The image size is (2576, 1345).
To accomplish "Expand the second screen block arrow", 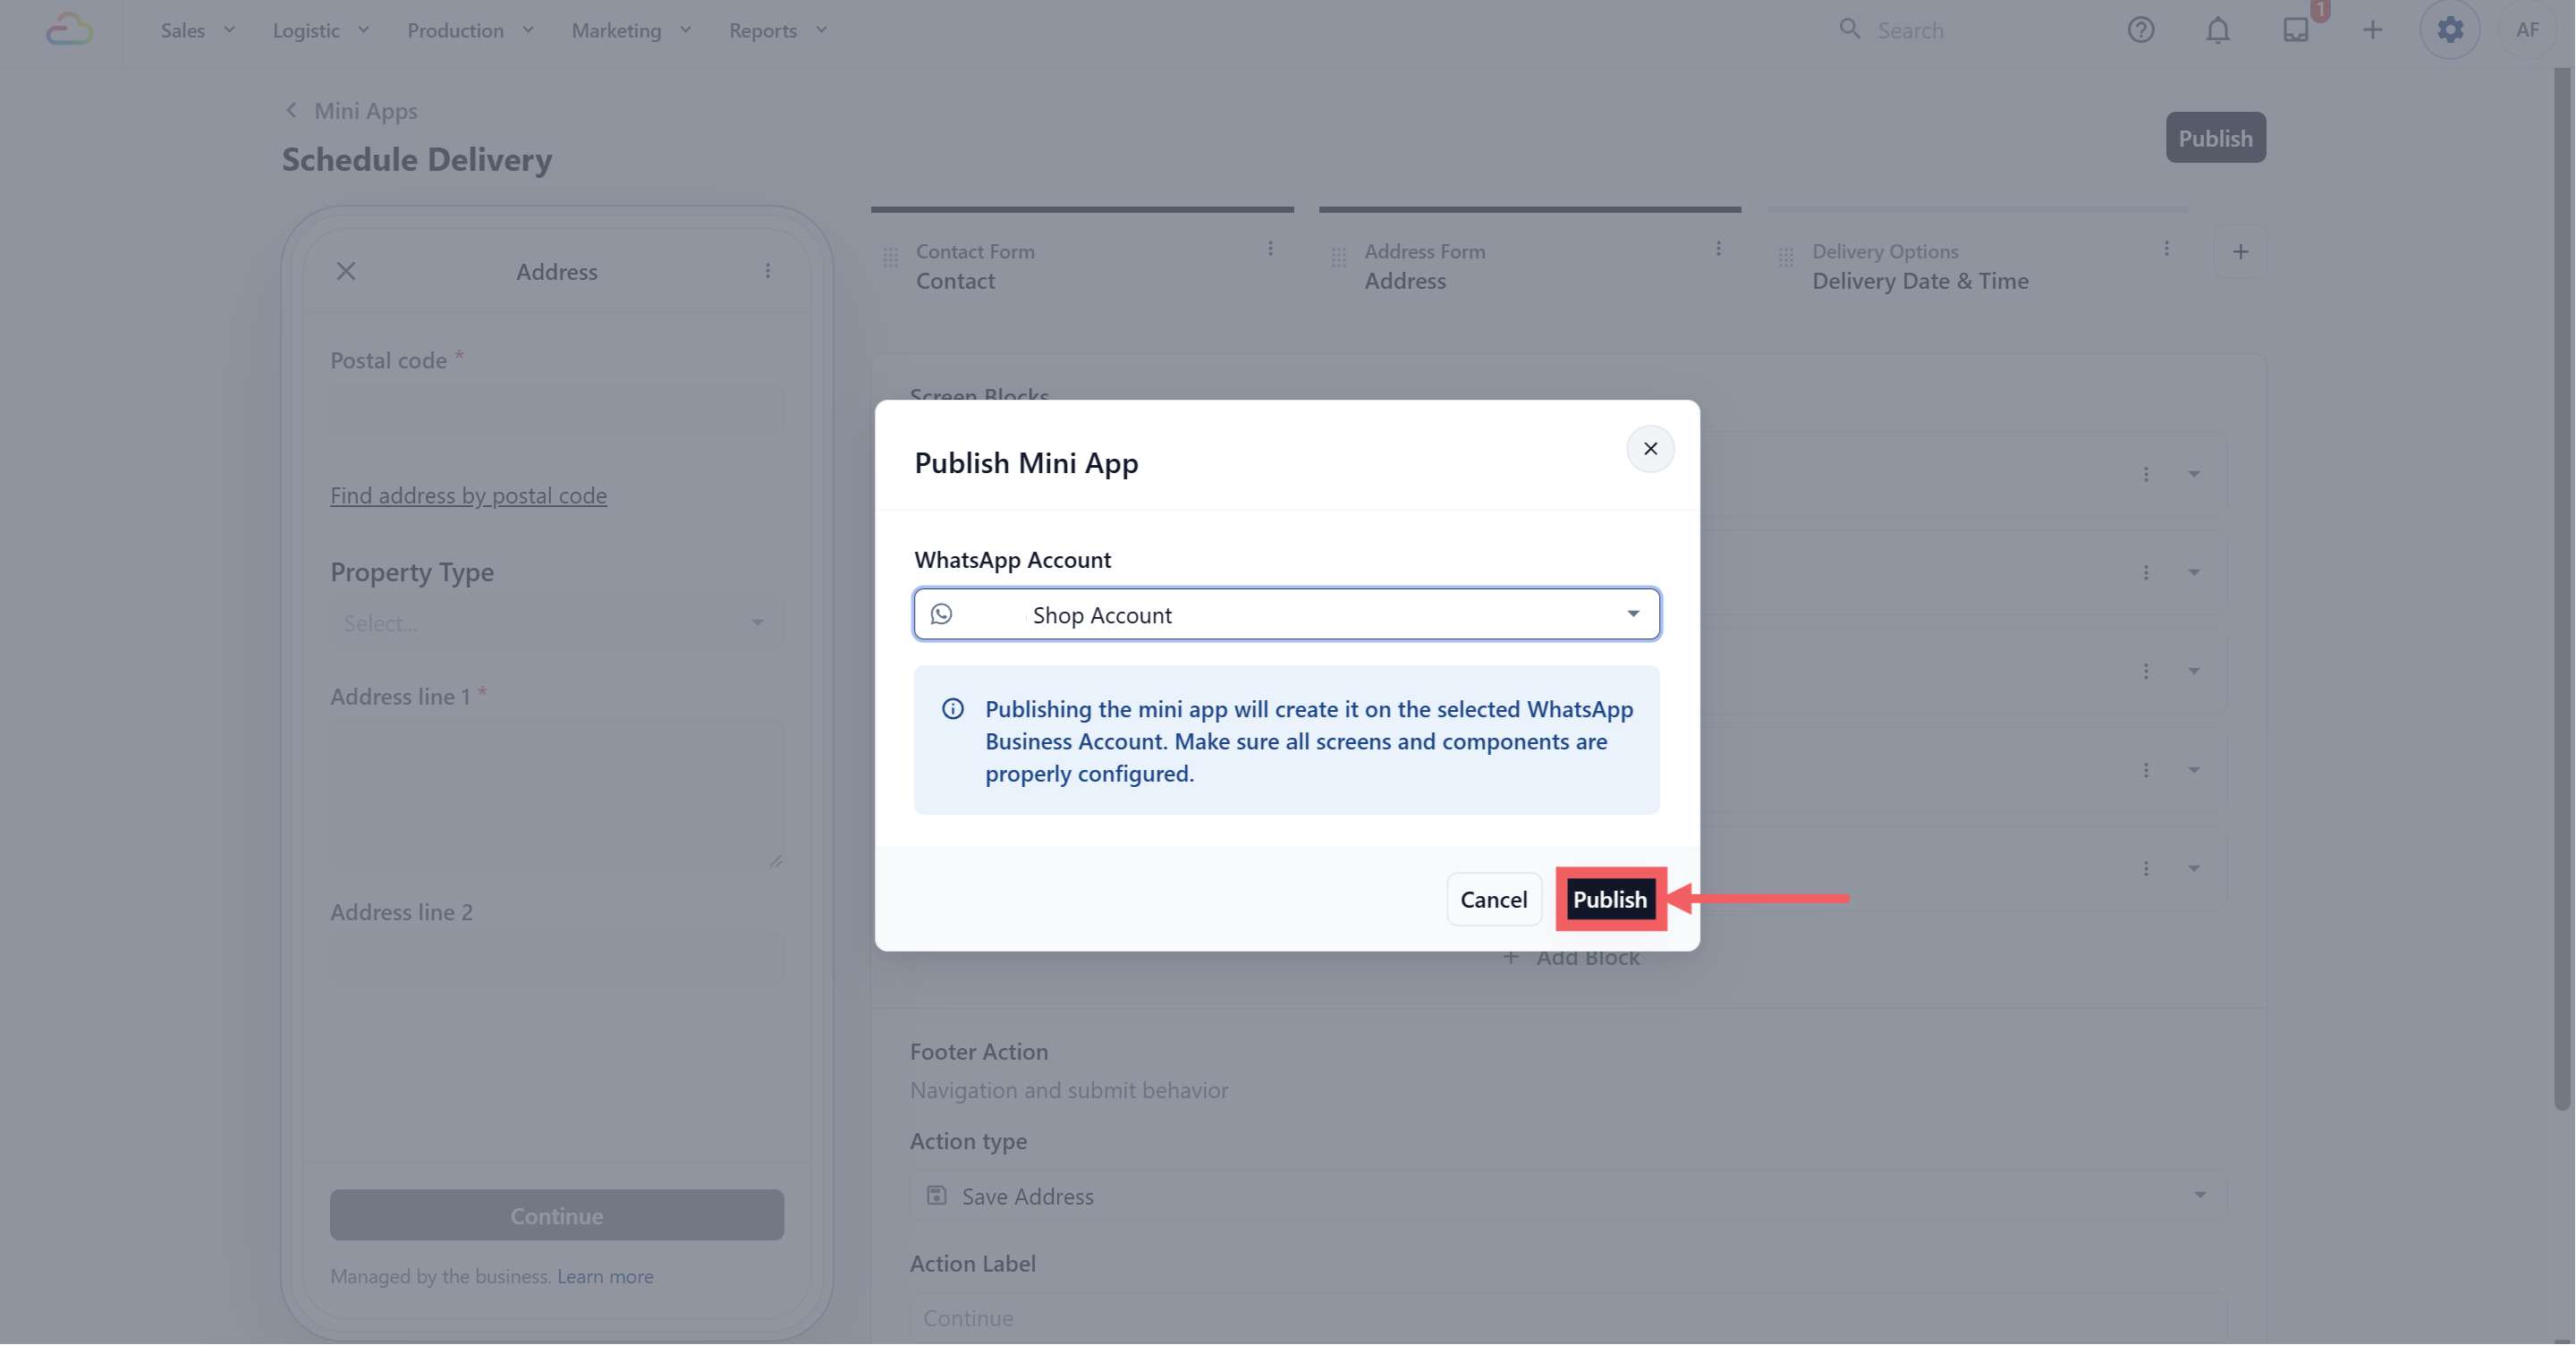I will pos(2194,573).
